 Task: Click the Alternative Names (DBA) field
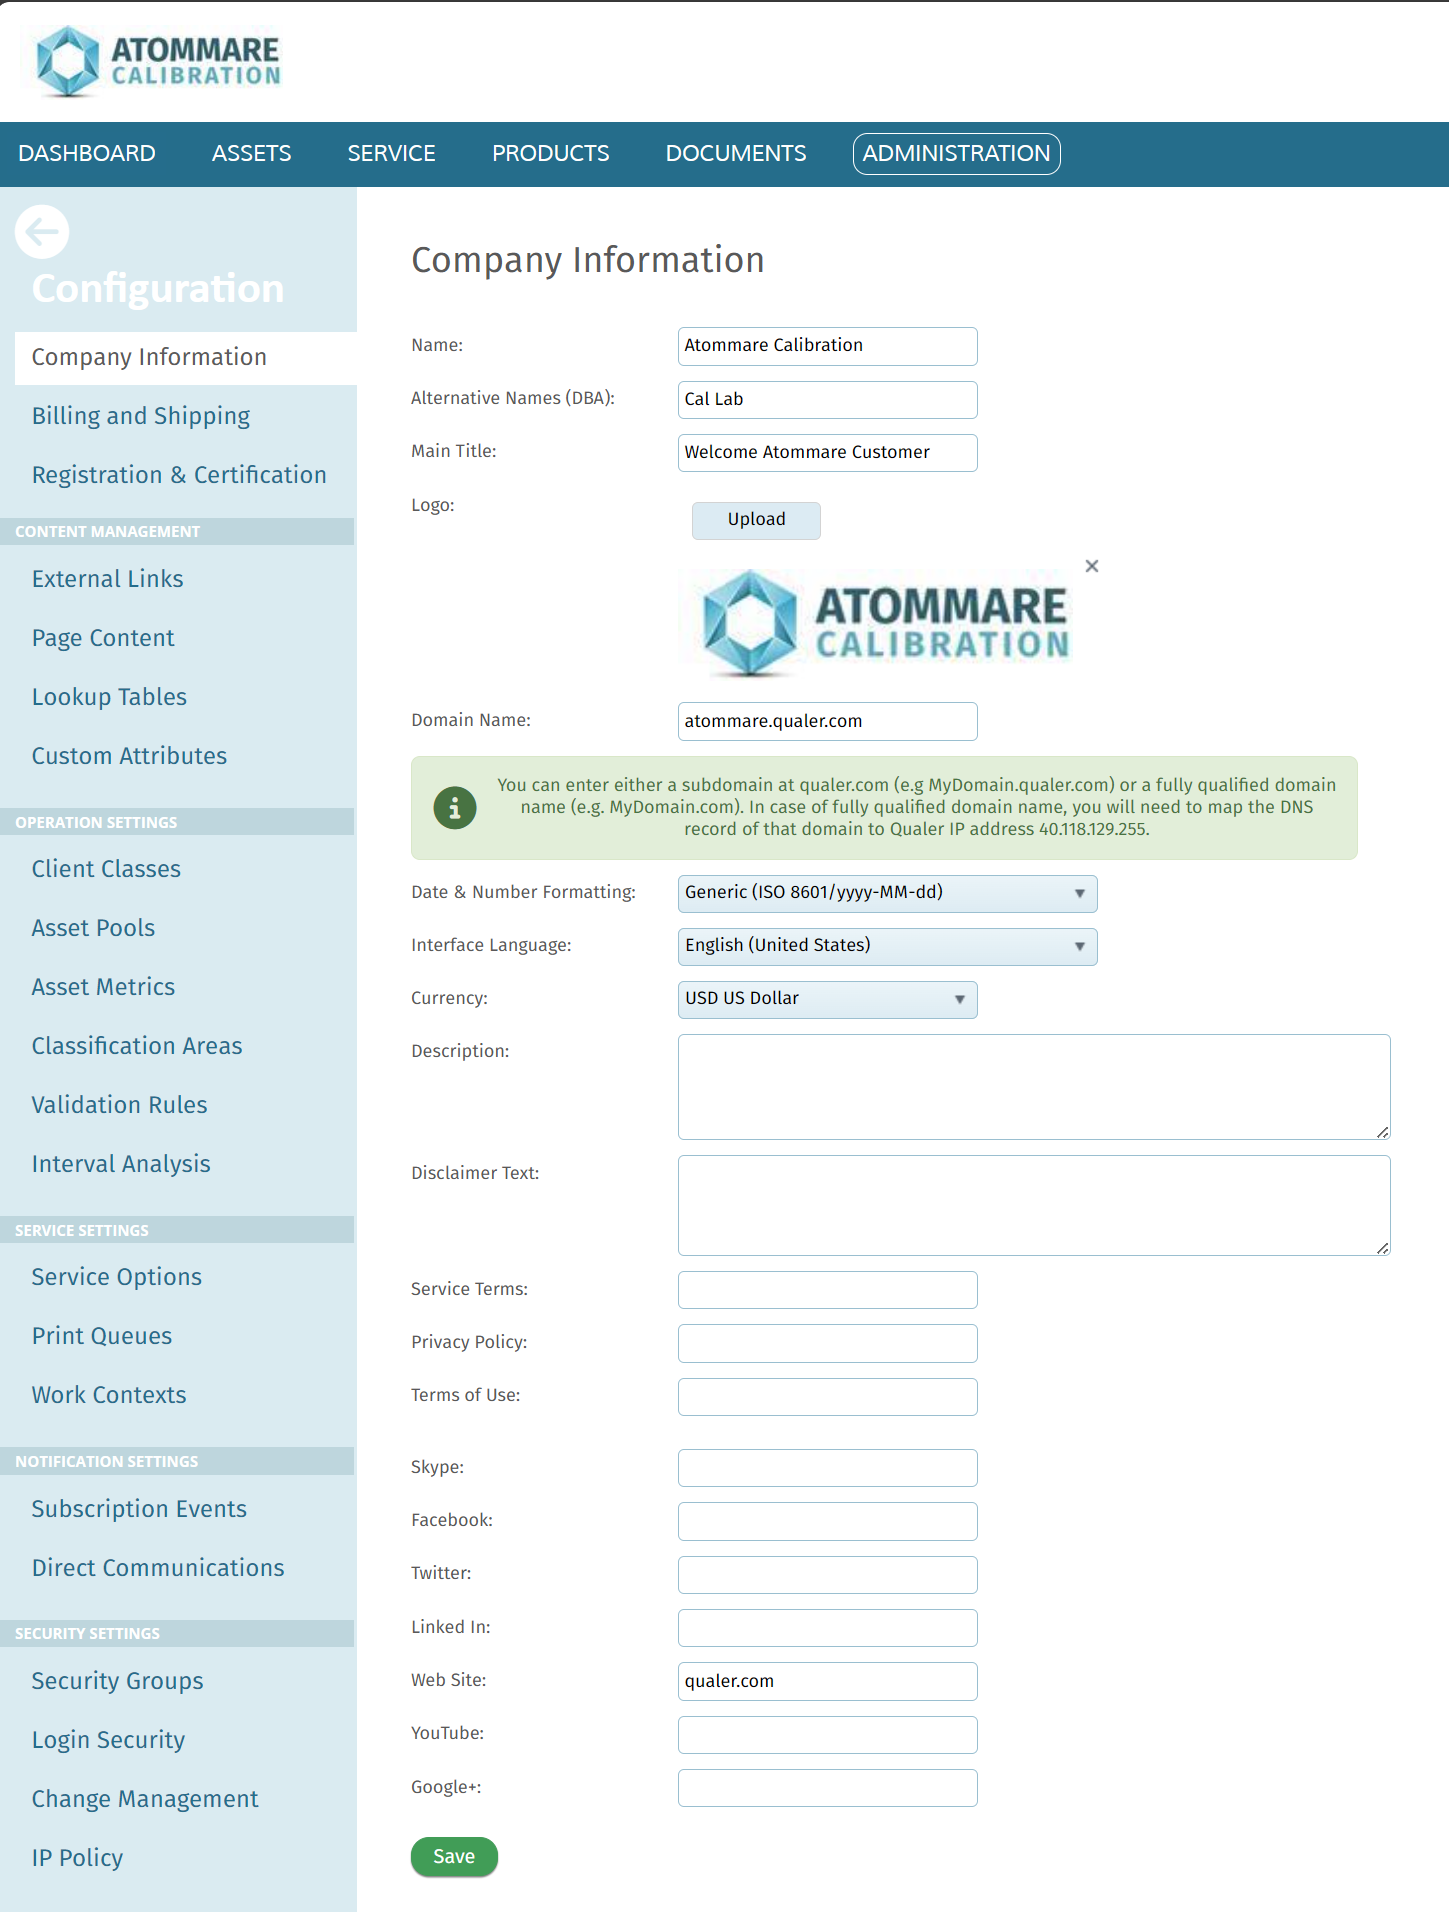(x=827, y=399)
